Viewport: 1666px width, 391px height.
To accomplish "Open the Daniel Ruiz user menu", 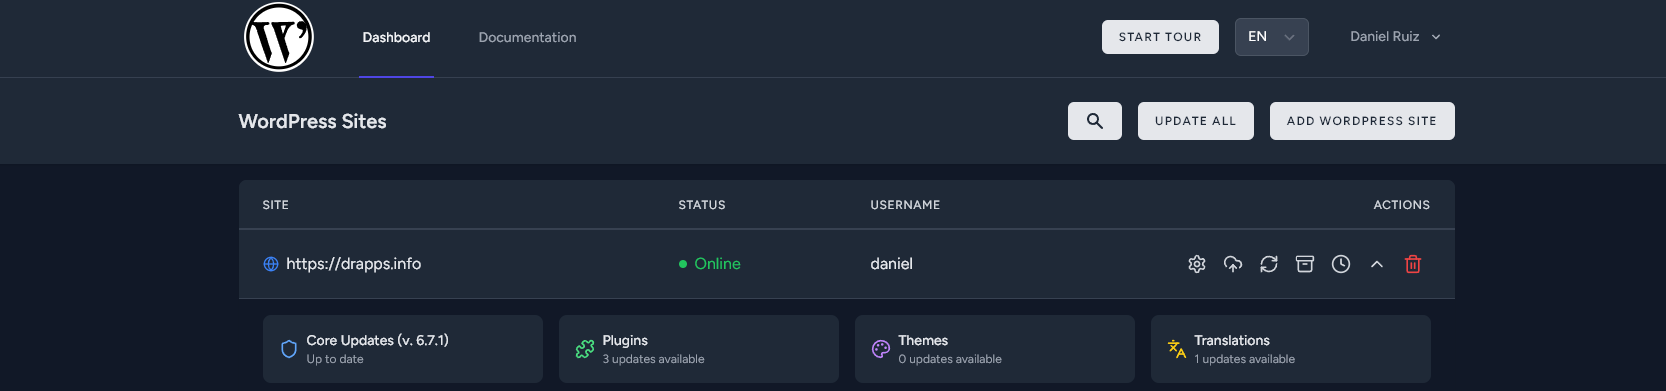I will (x=1396, y=37).
